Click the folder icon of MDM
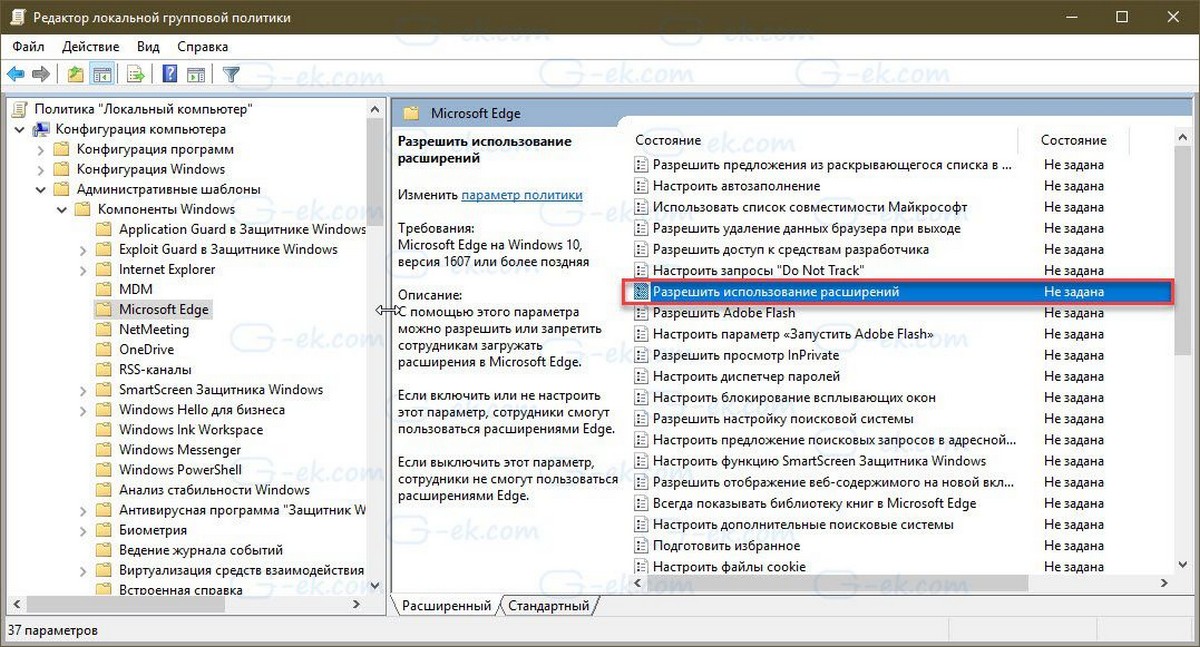Screen dimensions: 1200x647 click(x=103, y=289)
